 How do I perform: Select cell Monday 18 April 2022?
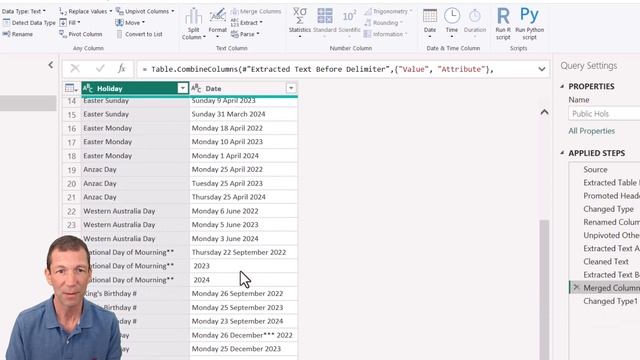[x=244, y=128]
